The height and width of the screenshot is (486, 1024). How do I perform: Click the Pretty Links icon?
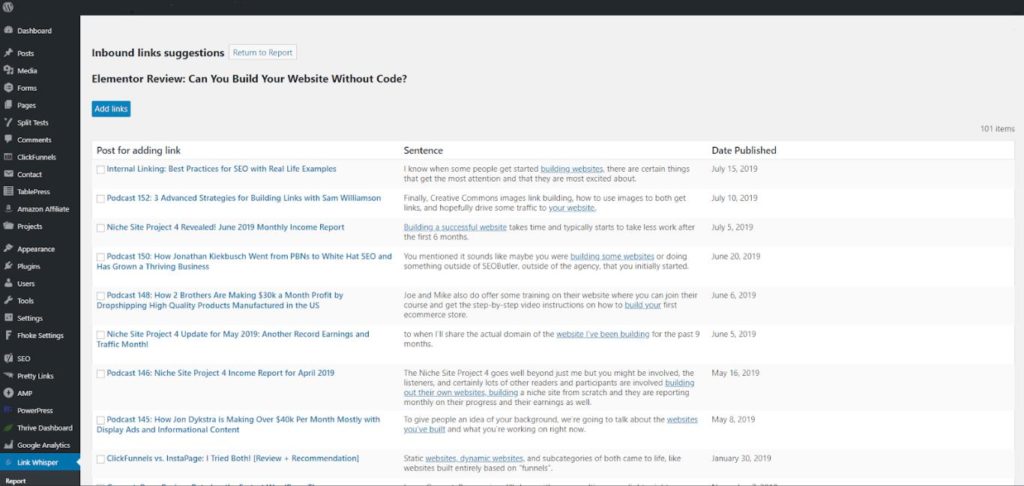(8, 376)
